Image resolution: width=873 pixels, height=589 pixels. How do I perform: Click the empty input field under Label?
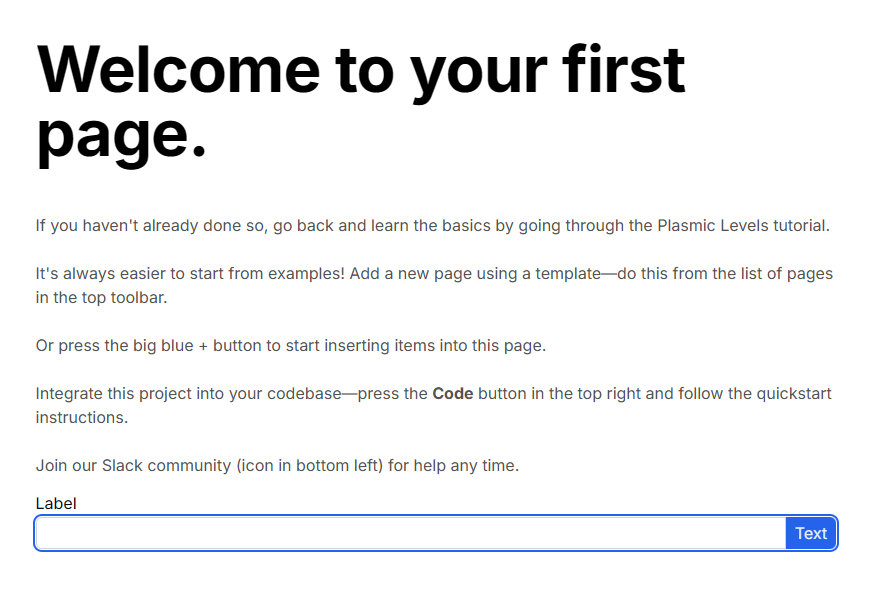(410, 533)
